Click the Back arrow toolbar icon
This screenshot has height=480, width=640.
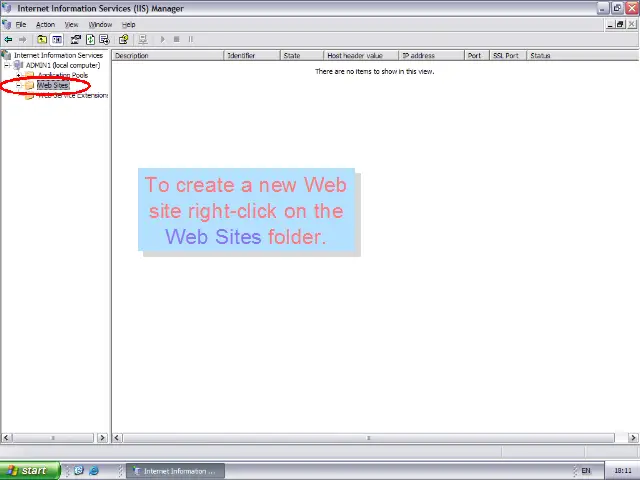(x=8, y=40)
